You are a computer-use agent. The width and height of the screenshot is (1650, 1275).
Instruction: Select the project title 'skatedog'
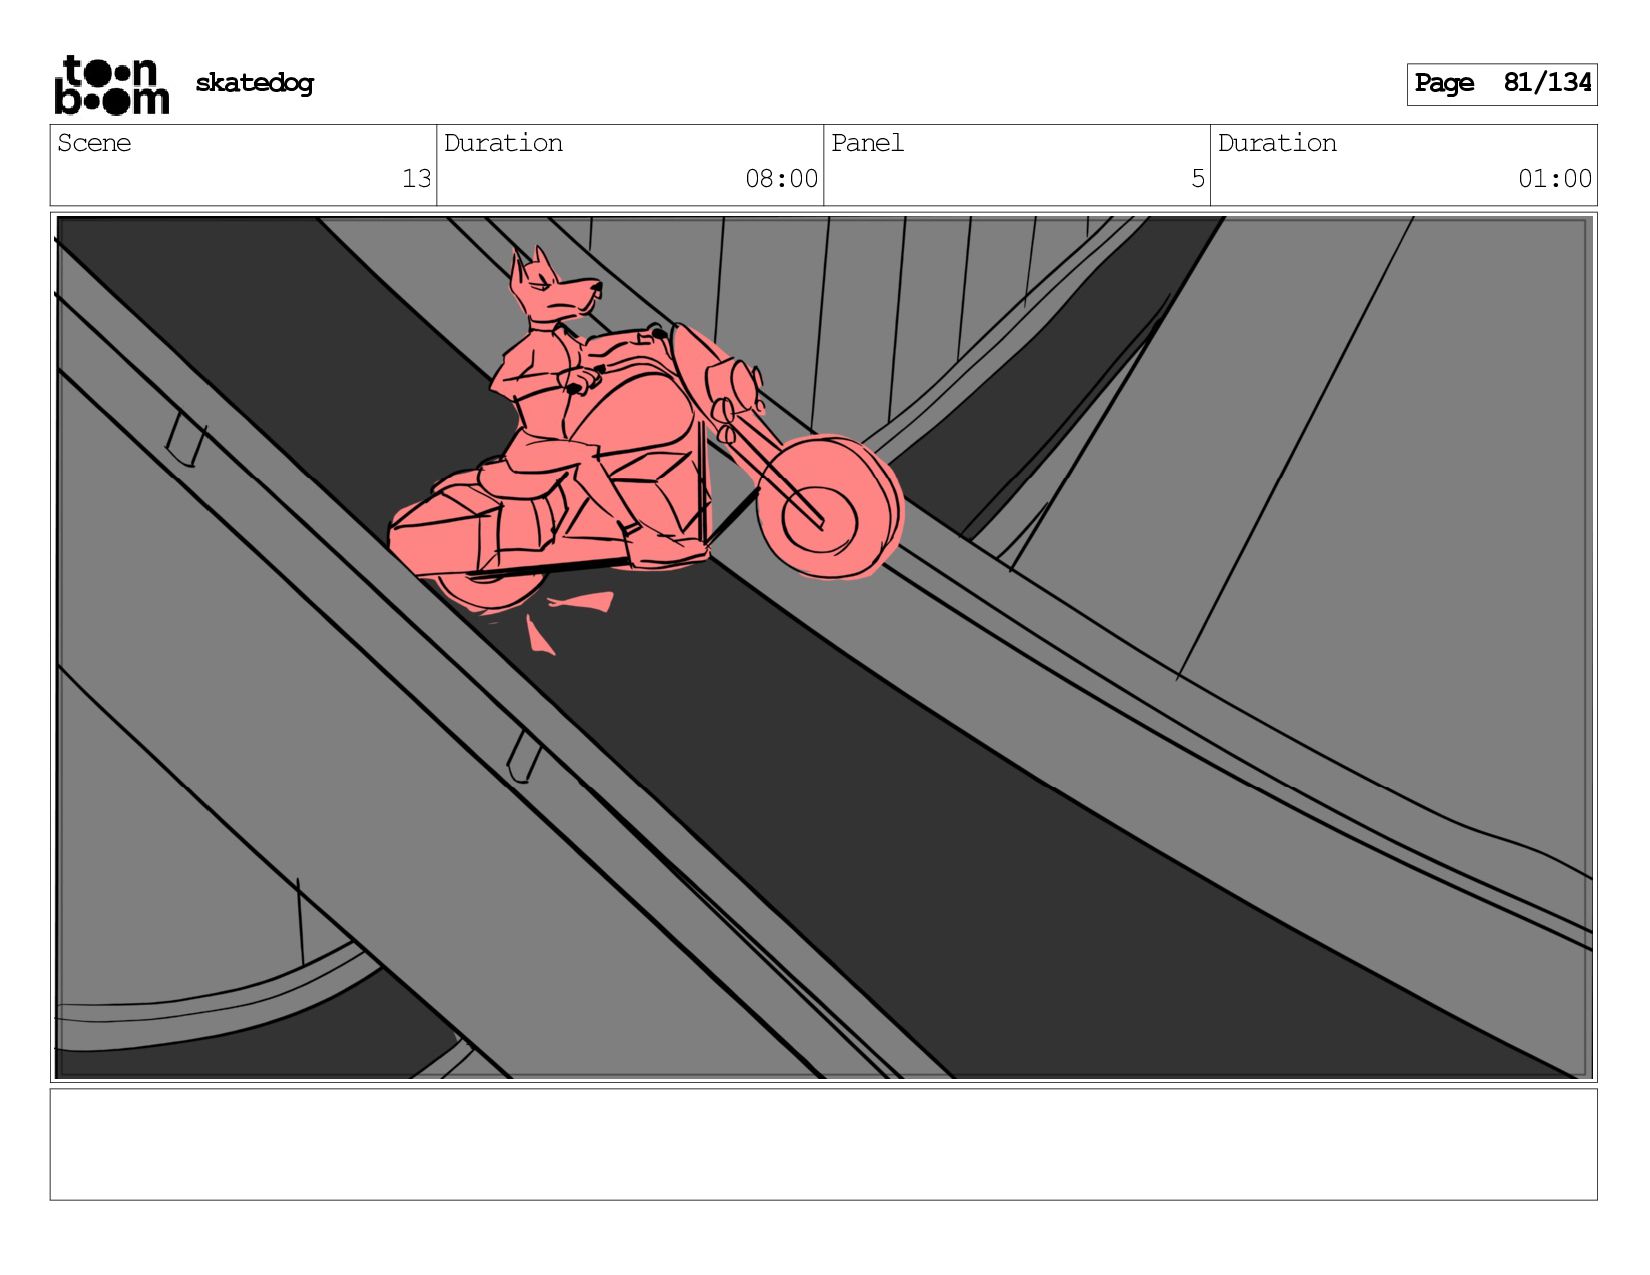[254, 84]
